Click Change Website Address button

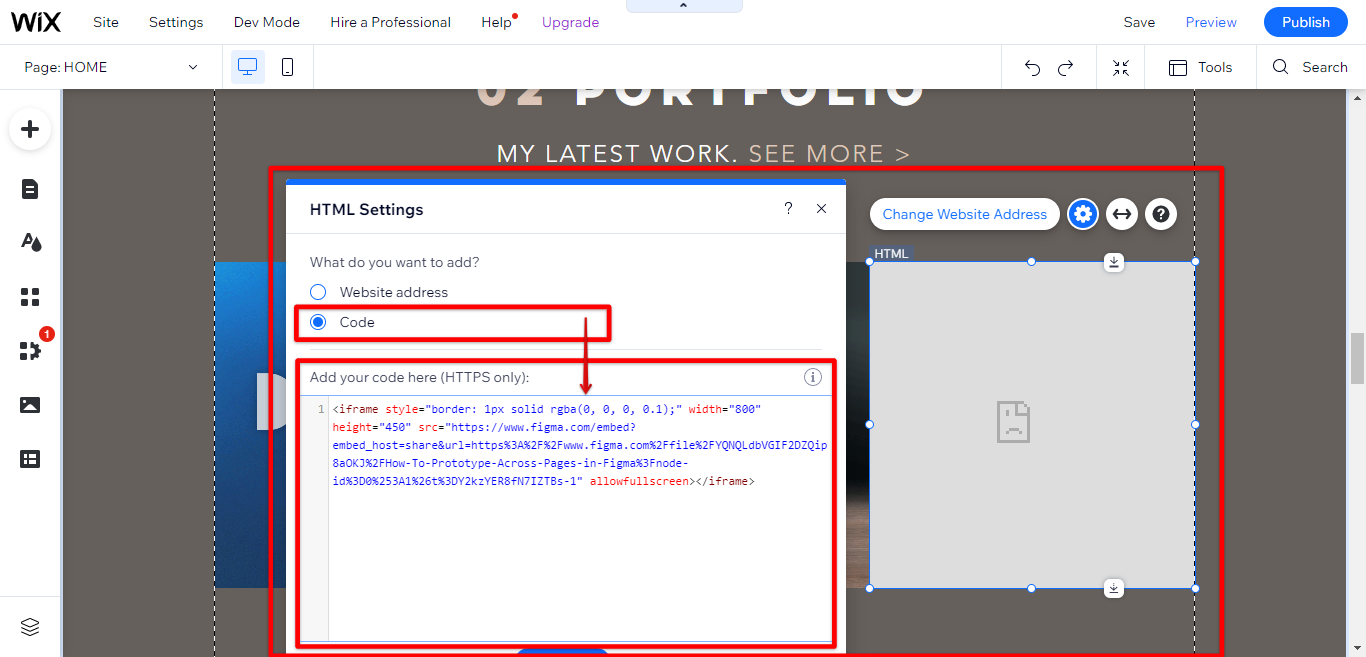(964, 214)
